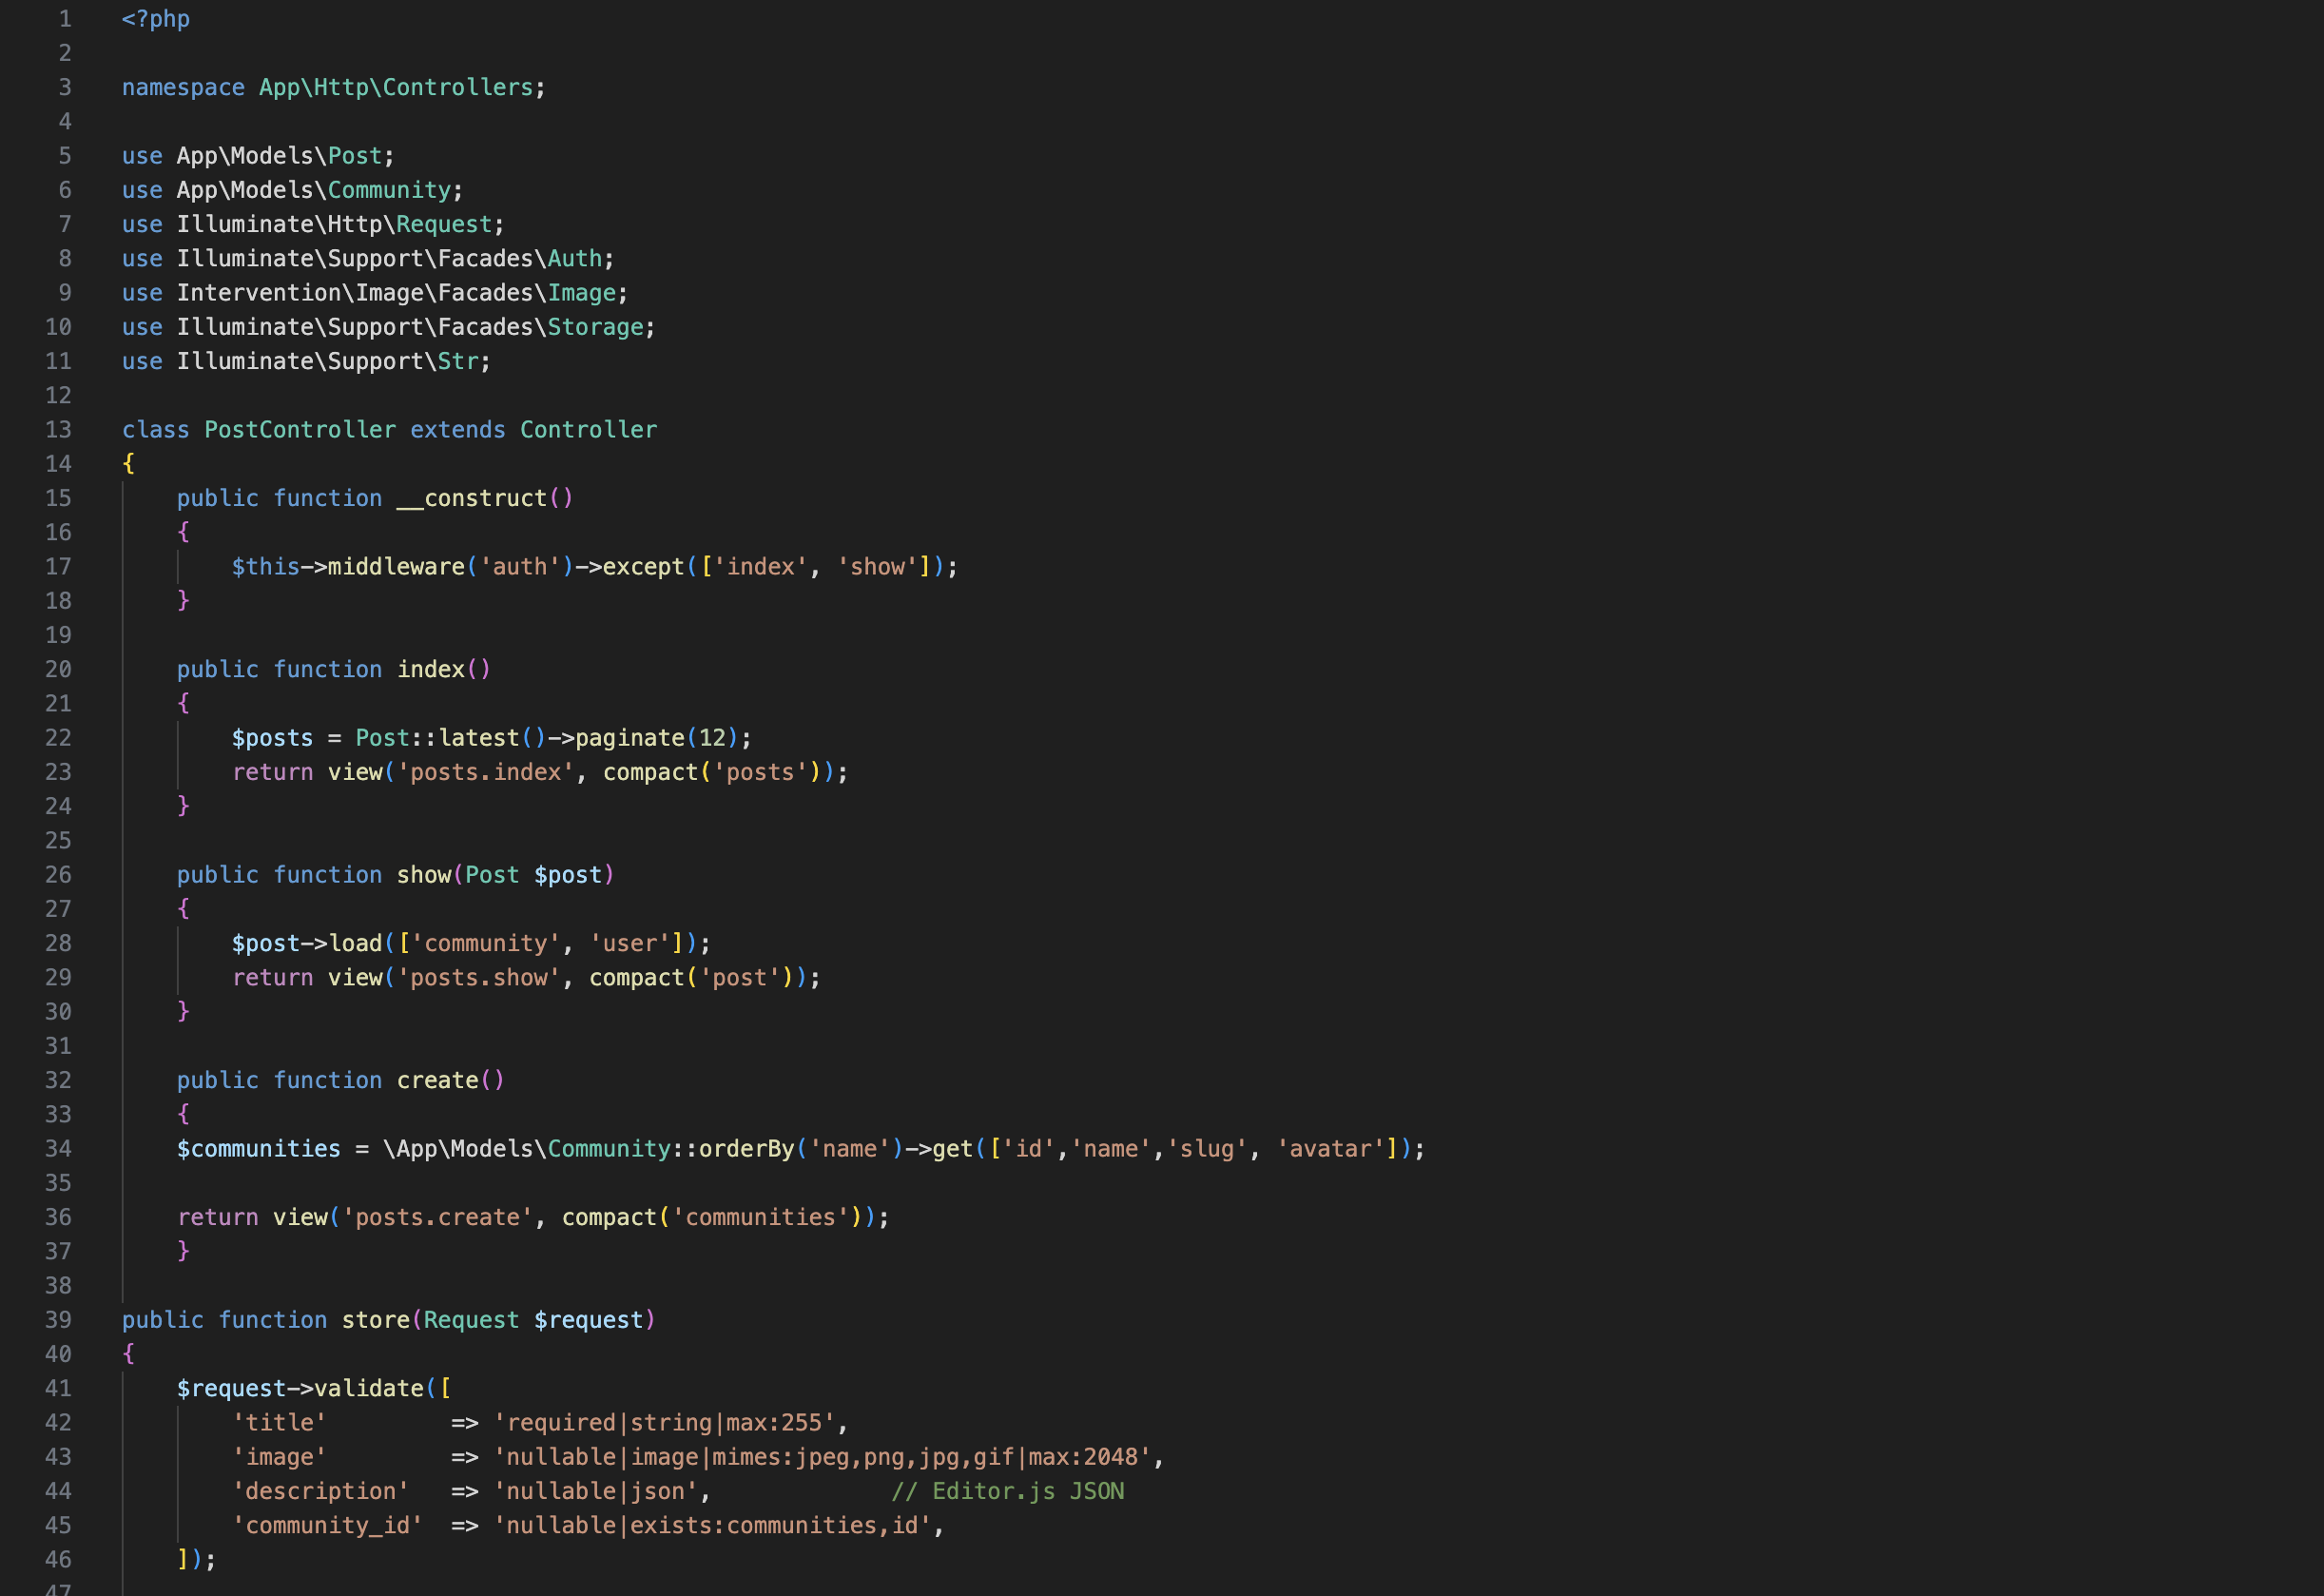Click the paginate method call
Image resolution: width=2324 pixels, height=1596 pixels.
629,738
